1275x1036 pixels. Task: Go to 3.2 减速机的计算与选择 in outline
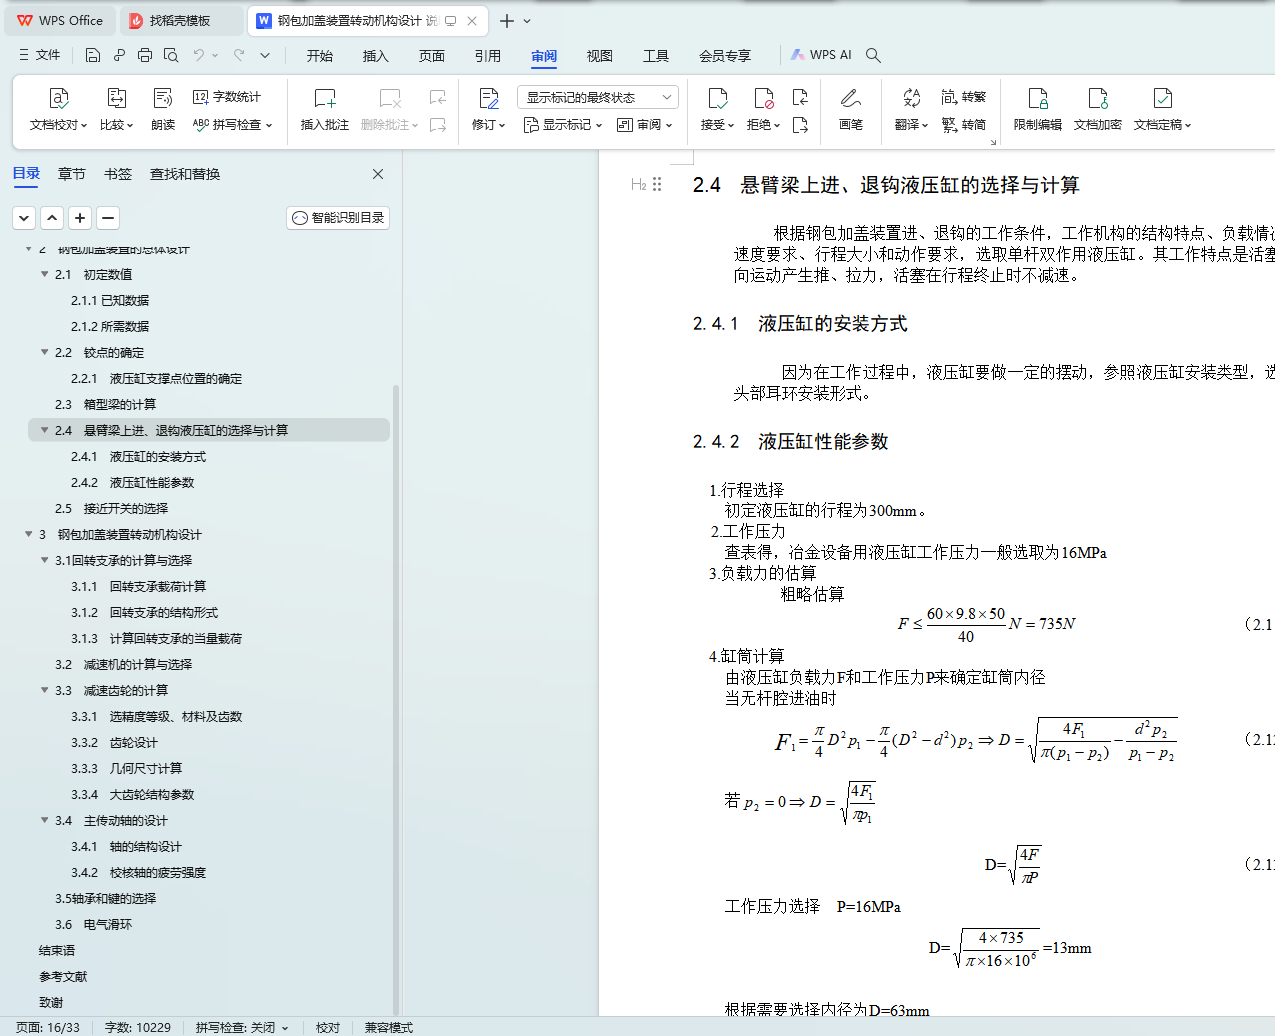point(123,664)
